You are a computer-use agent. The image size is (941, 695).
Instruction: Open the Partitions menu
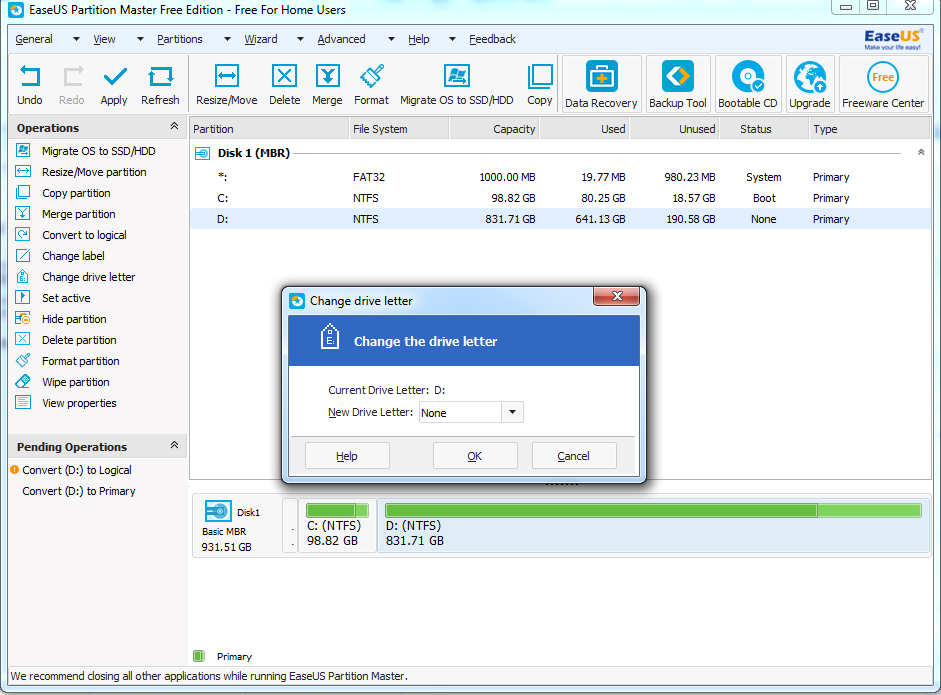pos(180,39)
